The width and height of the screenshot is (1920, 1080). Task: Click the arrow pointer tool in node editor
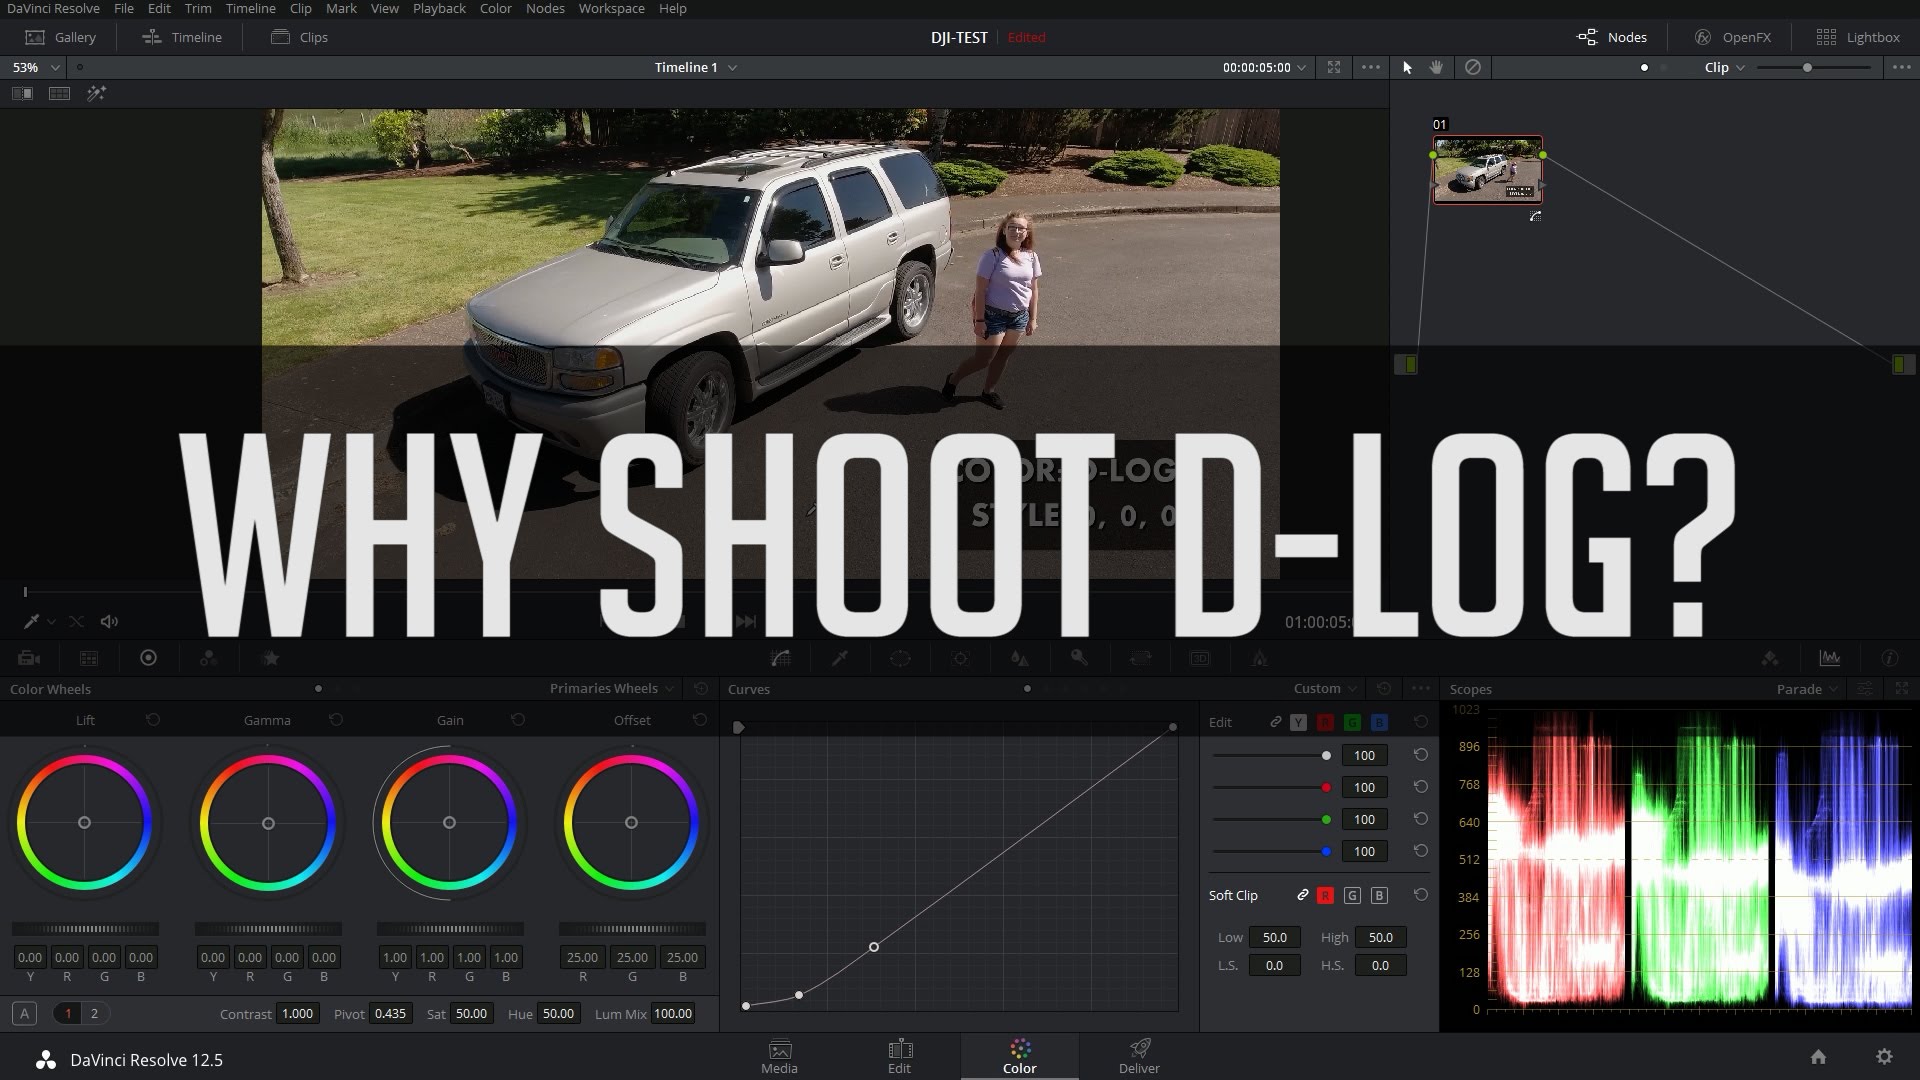point(1407,67)
